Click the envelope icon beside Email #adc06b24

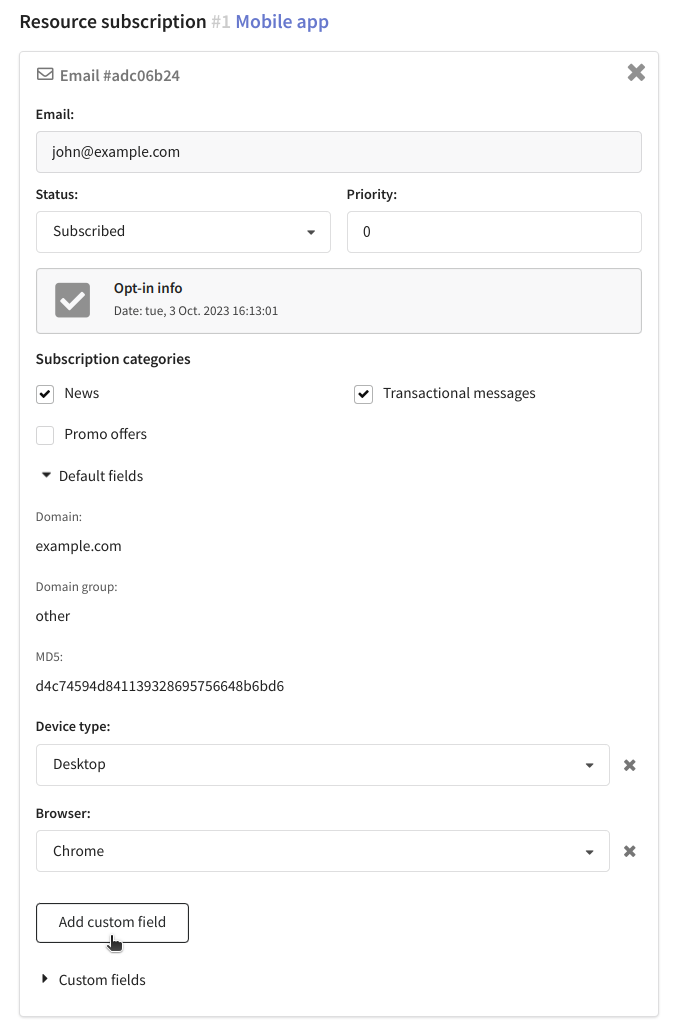(45, 74)
